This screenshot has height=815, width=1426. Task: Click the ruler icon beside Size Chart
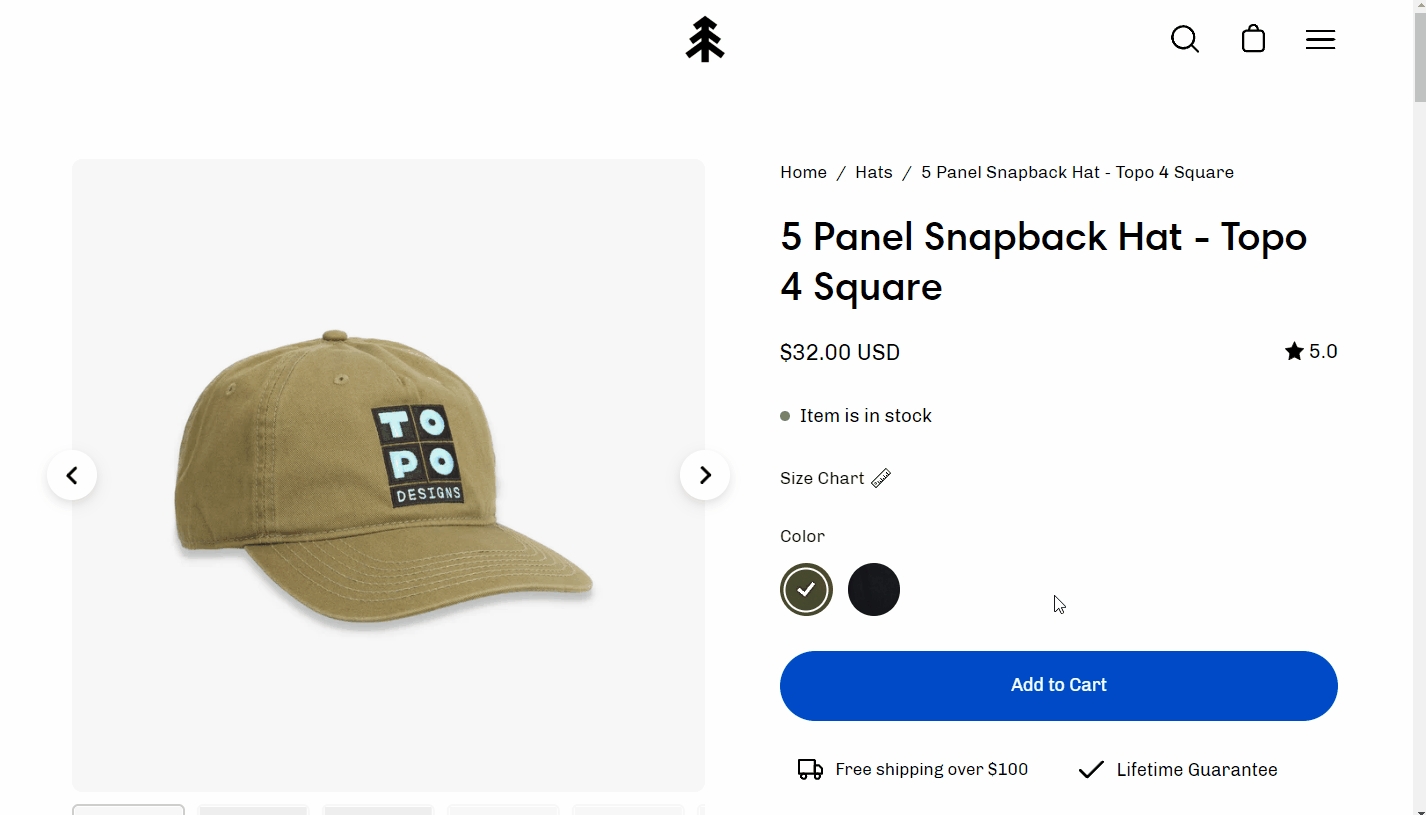[881, 478]
